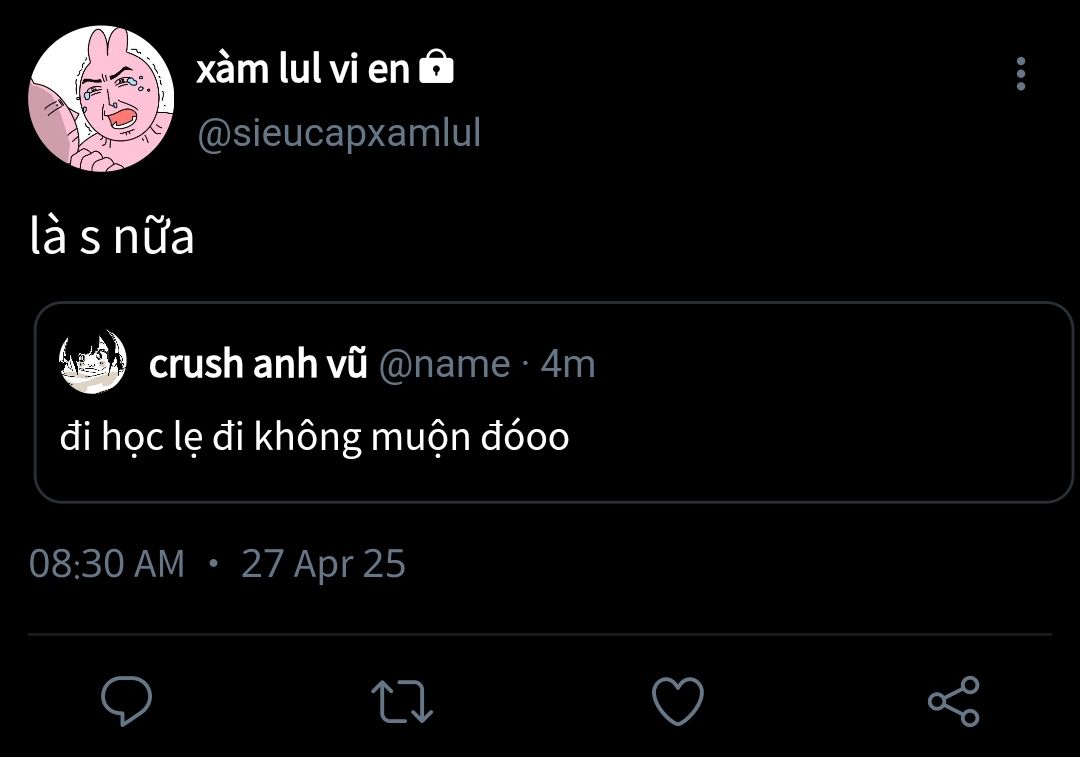This screenshot has width=1080, height=757.
Task: Open the quoted author "crush anh vũ"
Action: point(258,363)
